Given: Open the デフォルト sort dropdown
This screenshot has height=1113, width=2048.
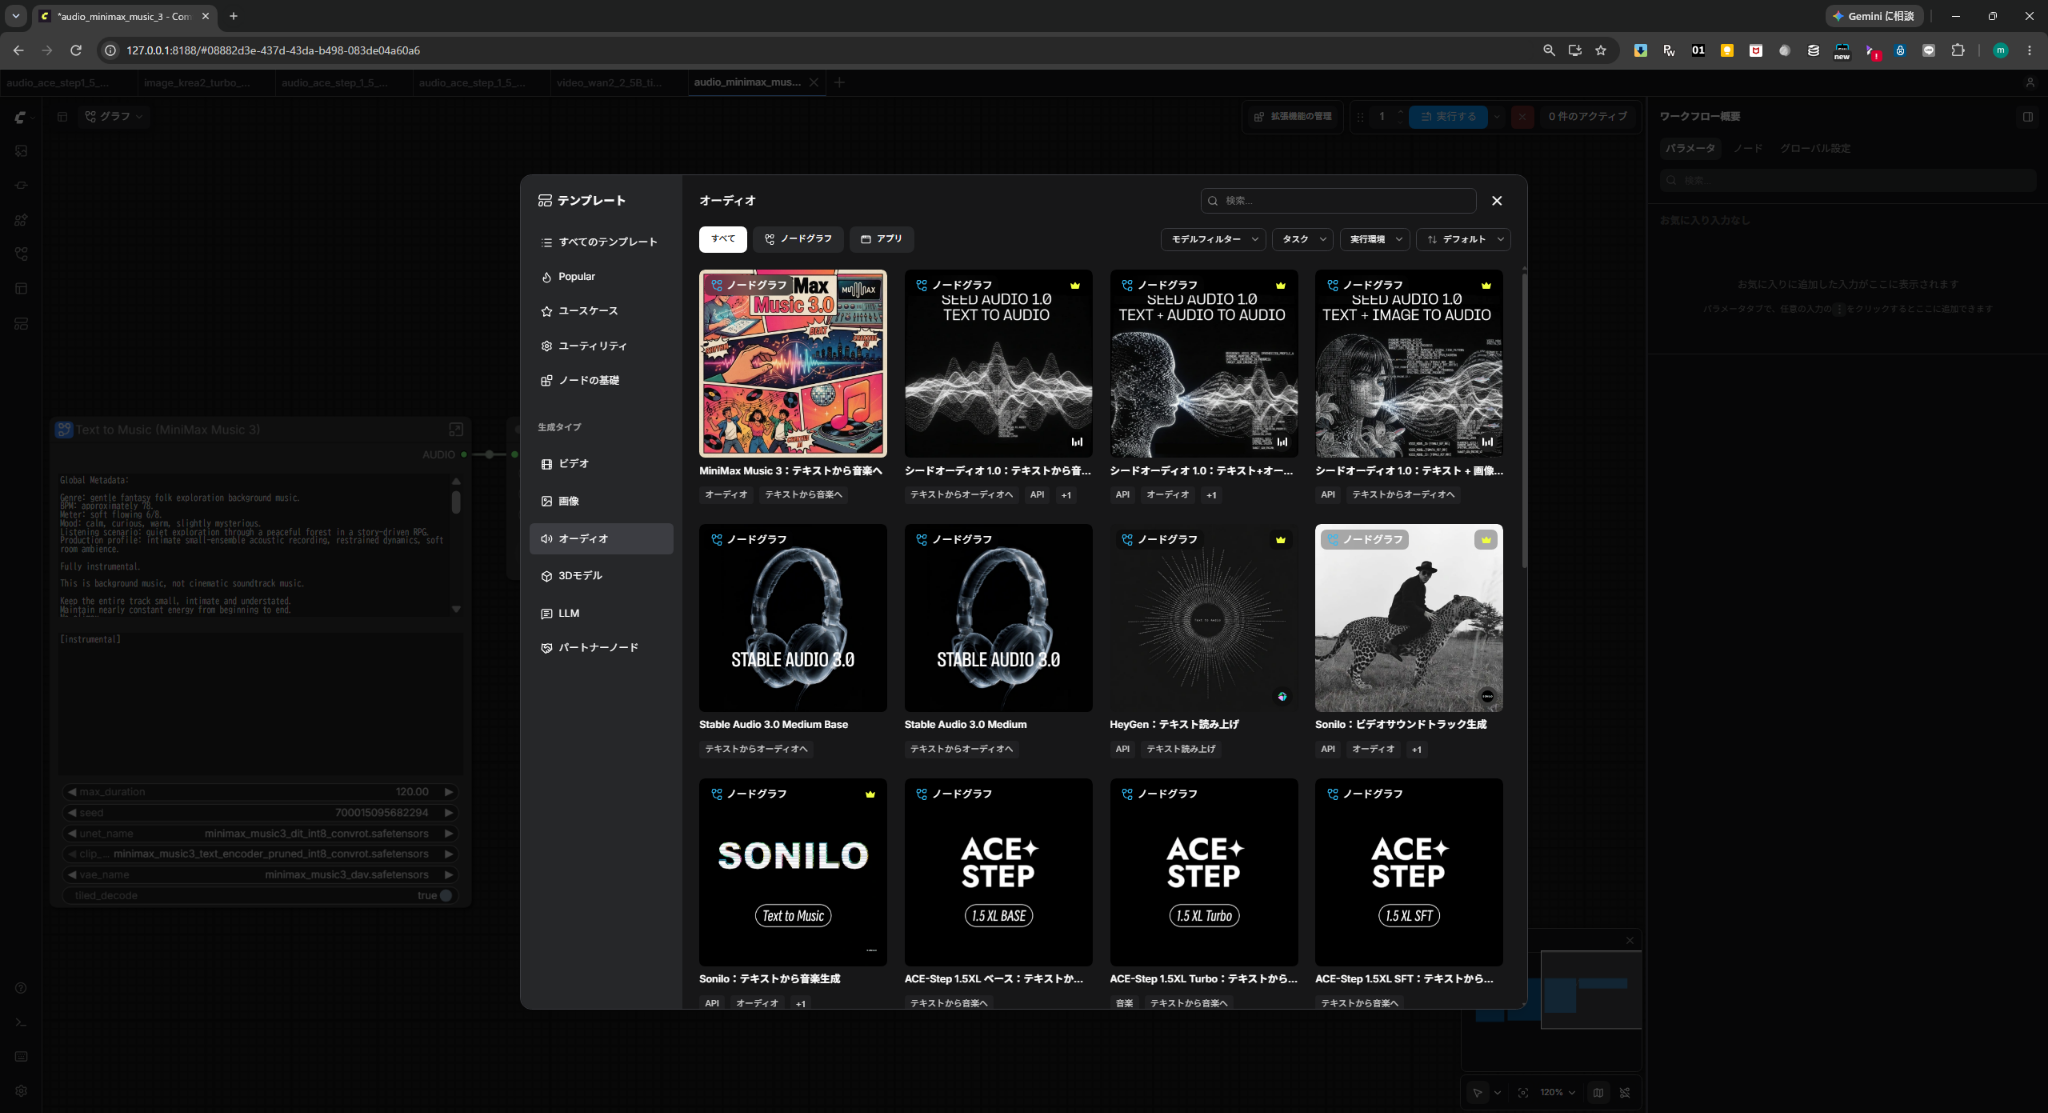Looking at the screenshot, I should pyautogui.click(x=1463, y=239).
